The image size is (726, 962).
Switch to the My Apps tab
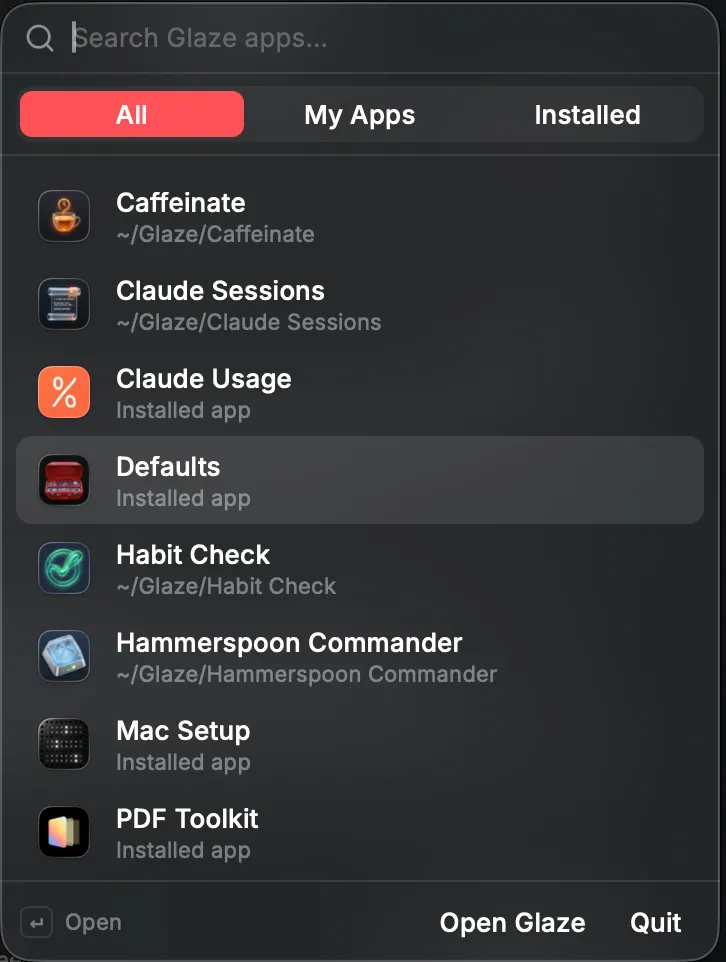360,115
